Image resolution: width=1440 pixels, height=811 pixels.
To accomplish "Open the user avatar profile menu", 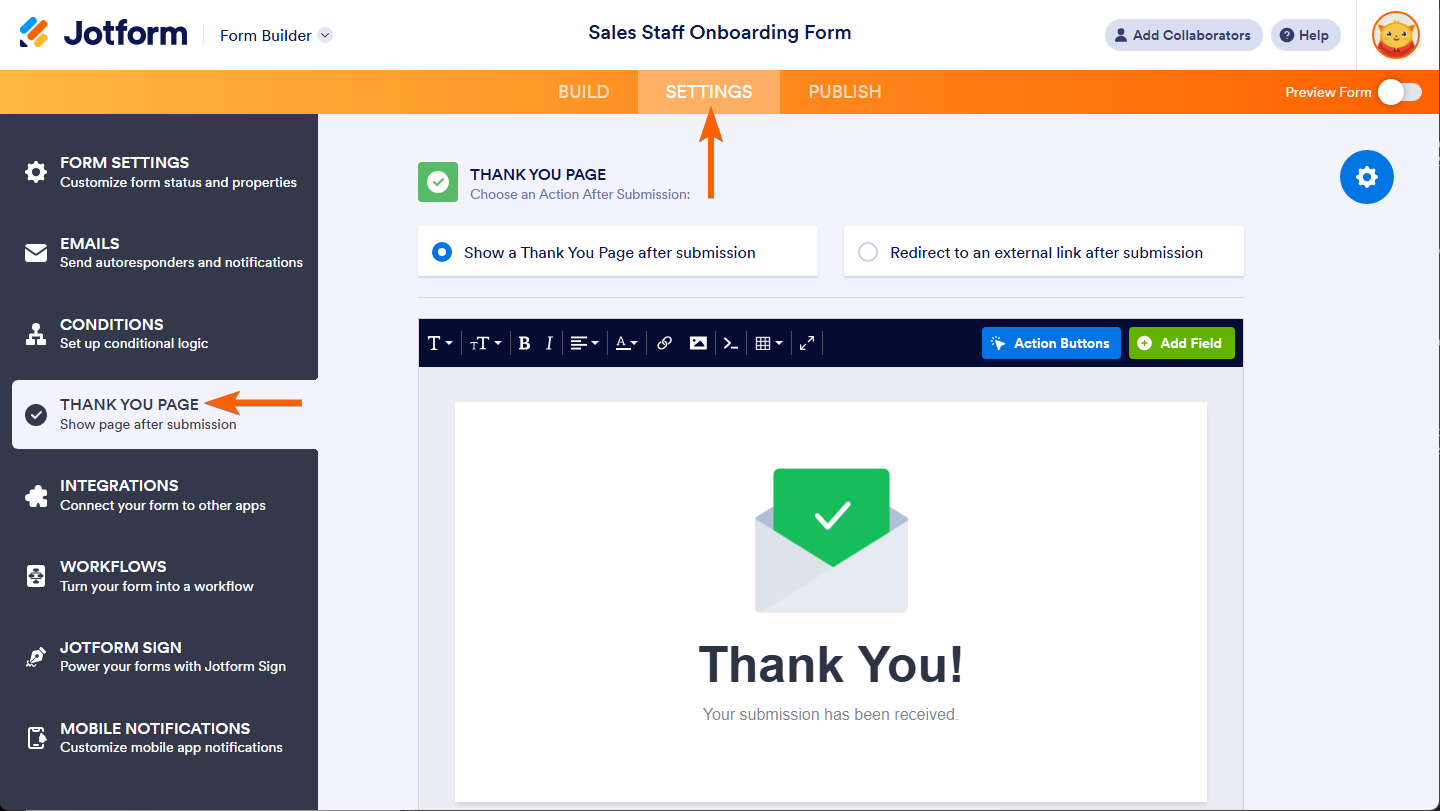I will [1395, 35].
